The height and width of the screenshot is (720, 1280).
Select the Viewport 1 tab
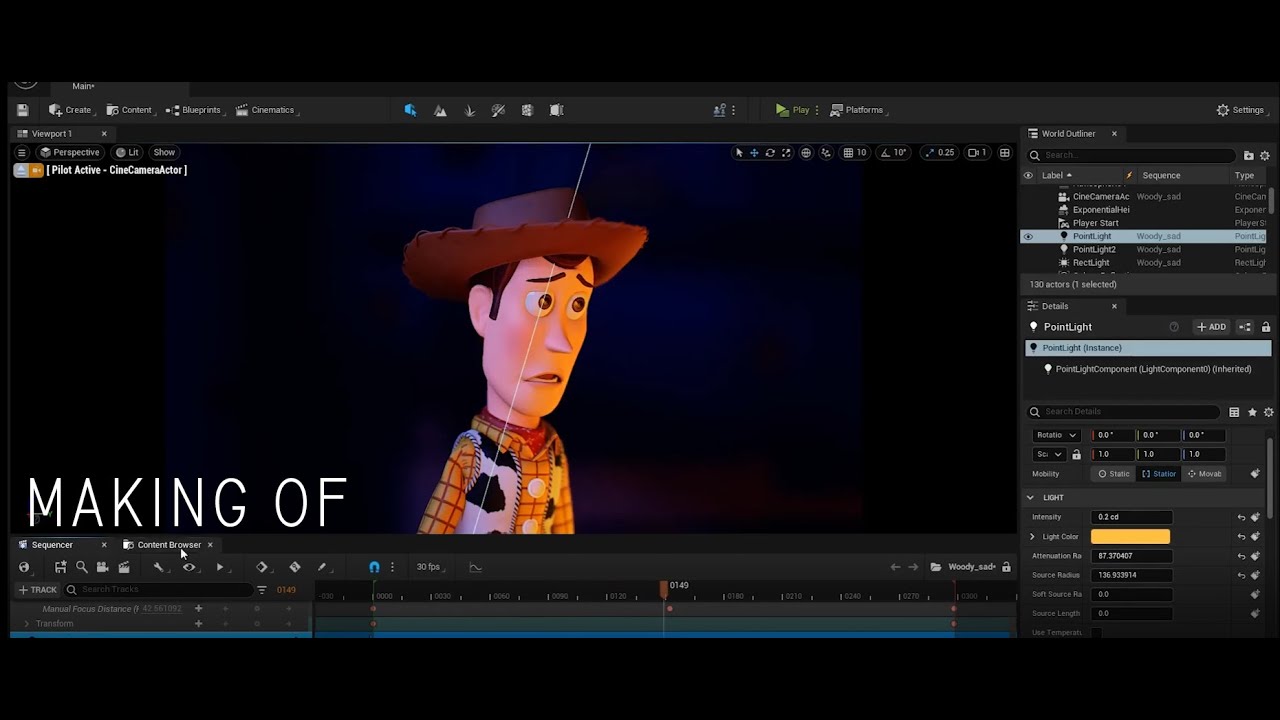52,133
